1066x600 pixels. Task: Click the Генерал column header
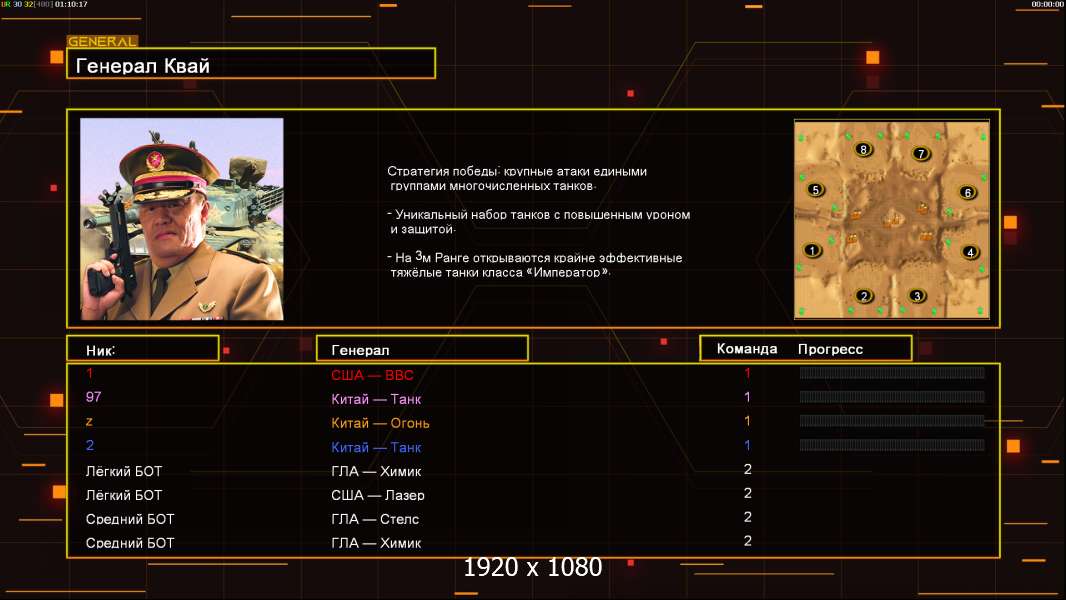tap(421, 349)
